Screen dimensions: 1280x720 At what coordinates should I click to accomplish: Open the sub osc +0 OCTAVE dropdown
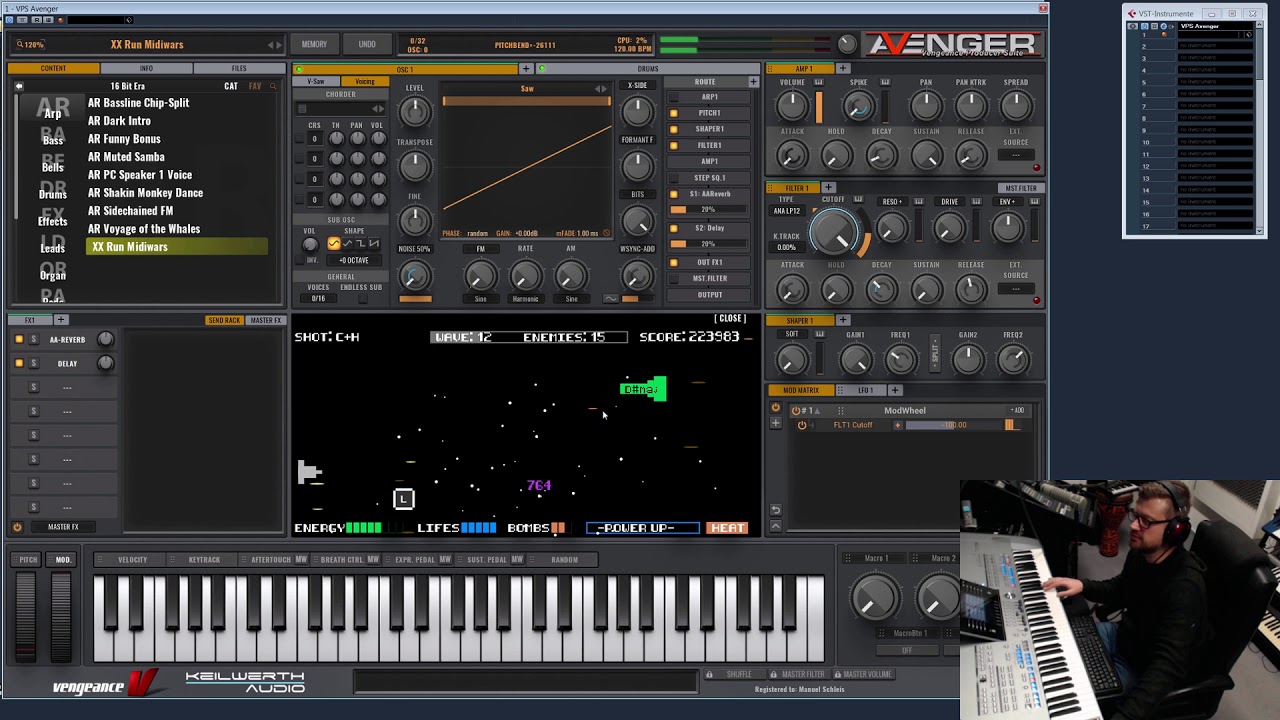coord(354,260)
